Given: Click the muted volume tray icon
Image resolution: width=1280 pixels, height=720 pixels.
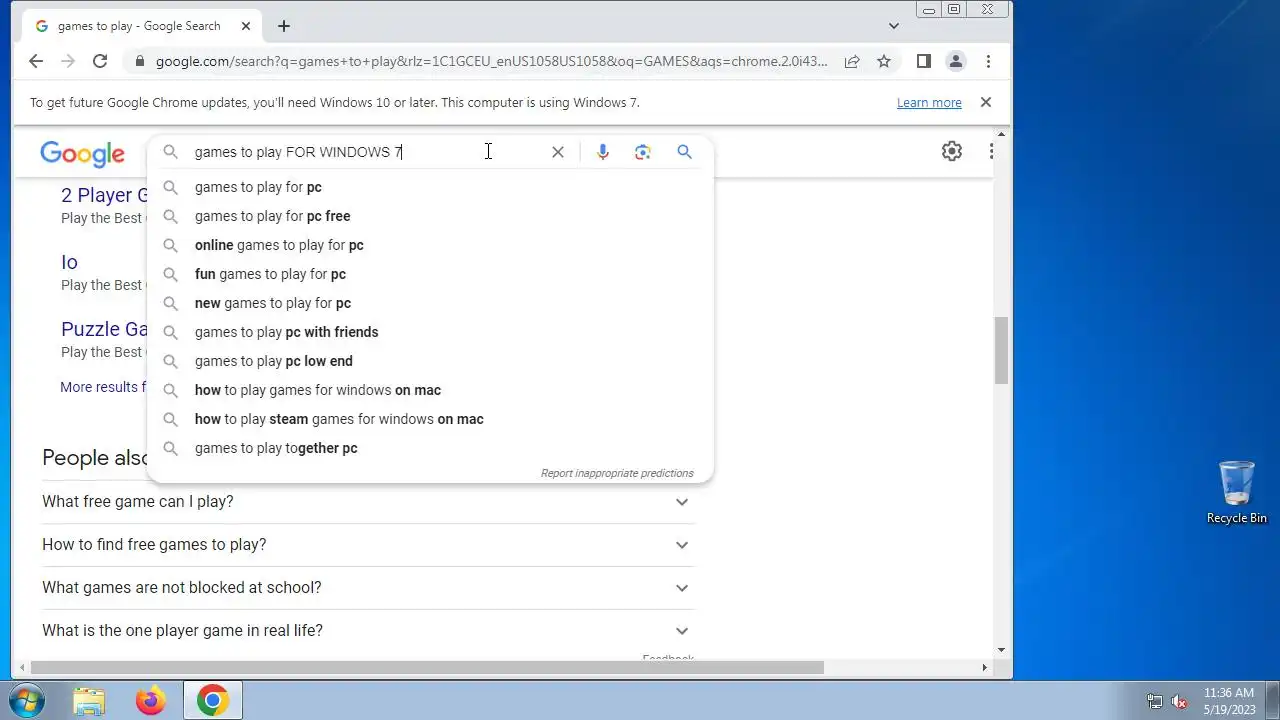Looking at the screenshot, I should point(1179,701).
